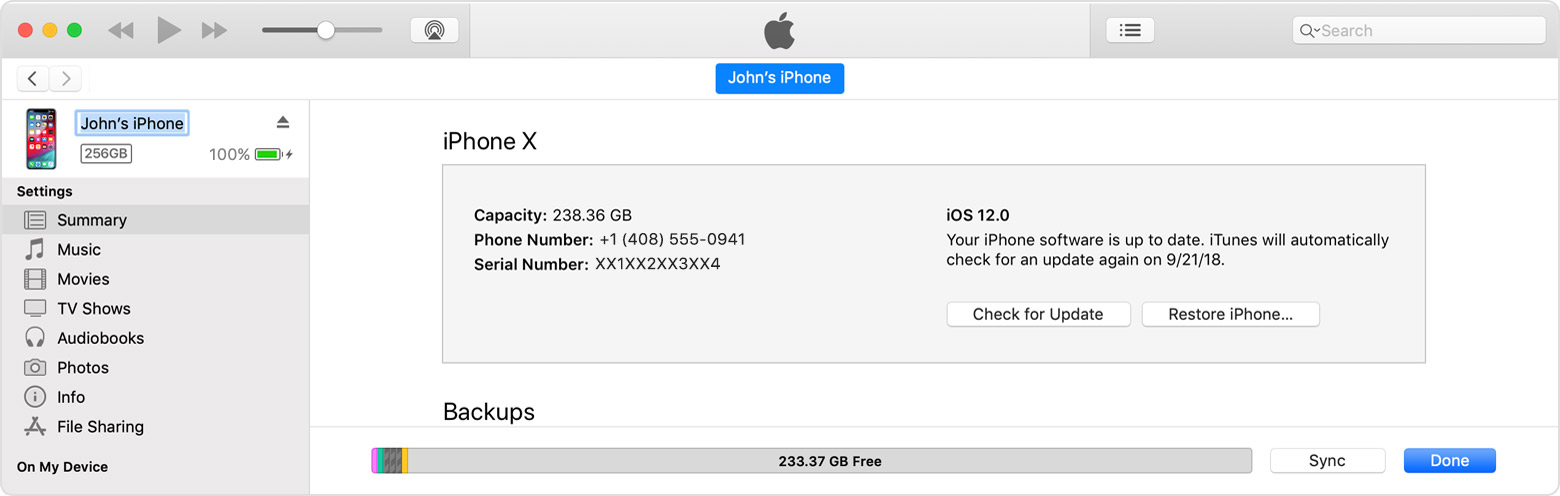The height and width of the screenshot is (496, 1560).
Task: Open the Up Next list button
Action: [1130, 30]
